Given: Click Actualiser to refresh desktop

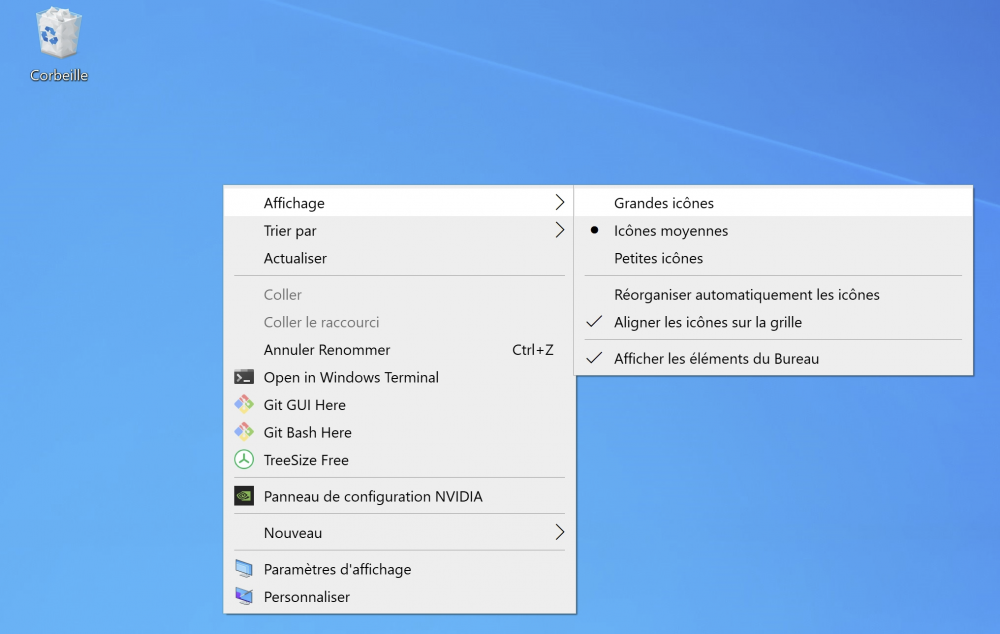Looking at the screenshot, I should coord(295,258).
